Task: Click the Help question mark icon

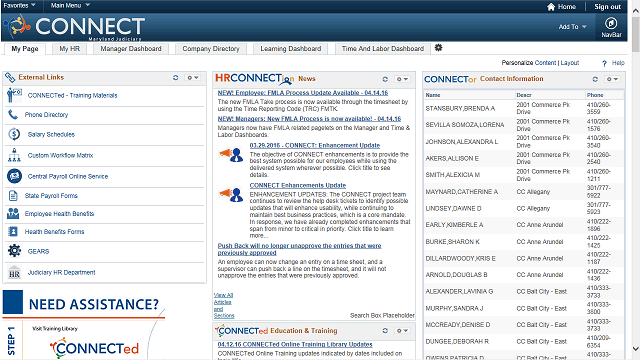Action: [x=604, y=63]
